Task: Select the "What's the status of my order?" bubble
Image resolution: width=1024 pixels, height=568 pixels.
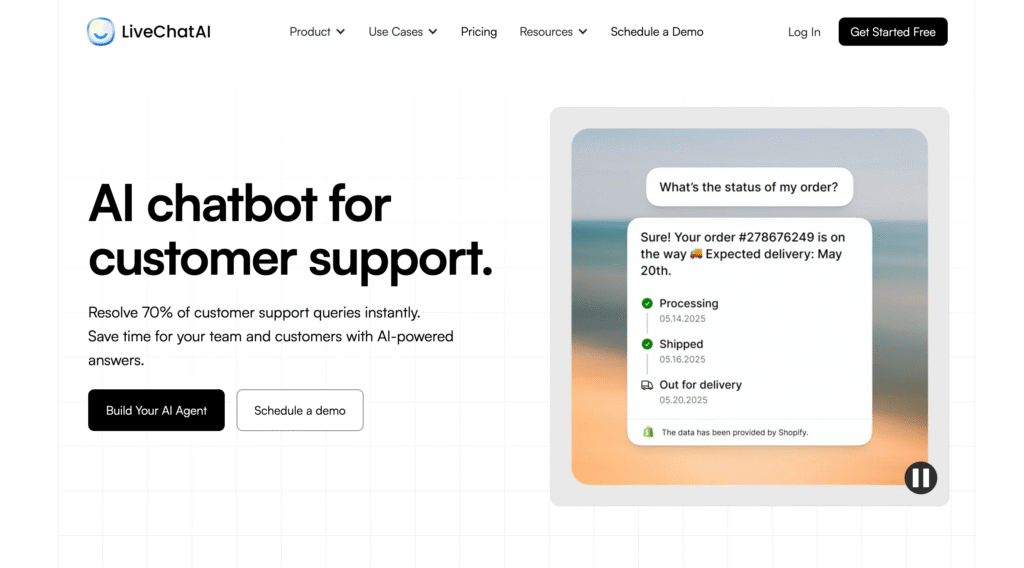Action: tap(749, 187)
